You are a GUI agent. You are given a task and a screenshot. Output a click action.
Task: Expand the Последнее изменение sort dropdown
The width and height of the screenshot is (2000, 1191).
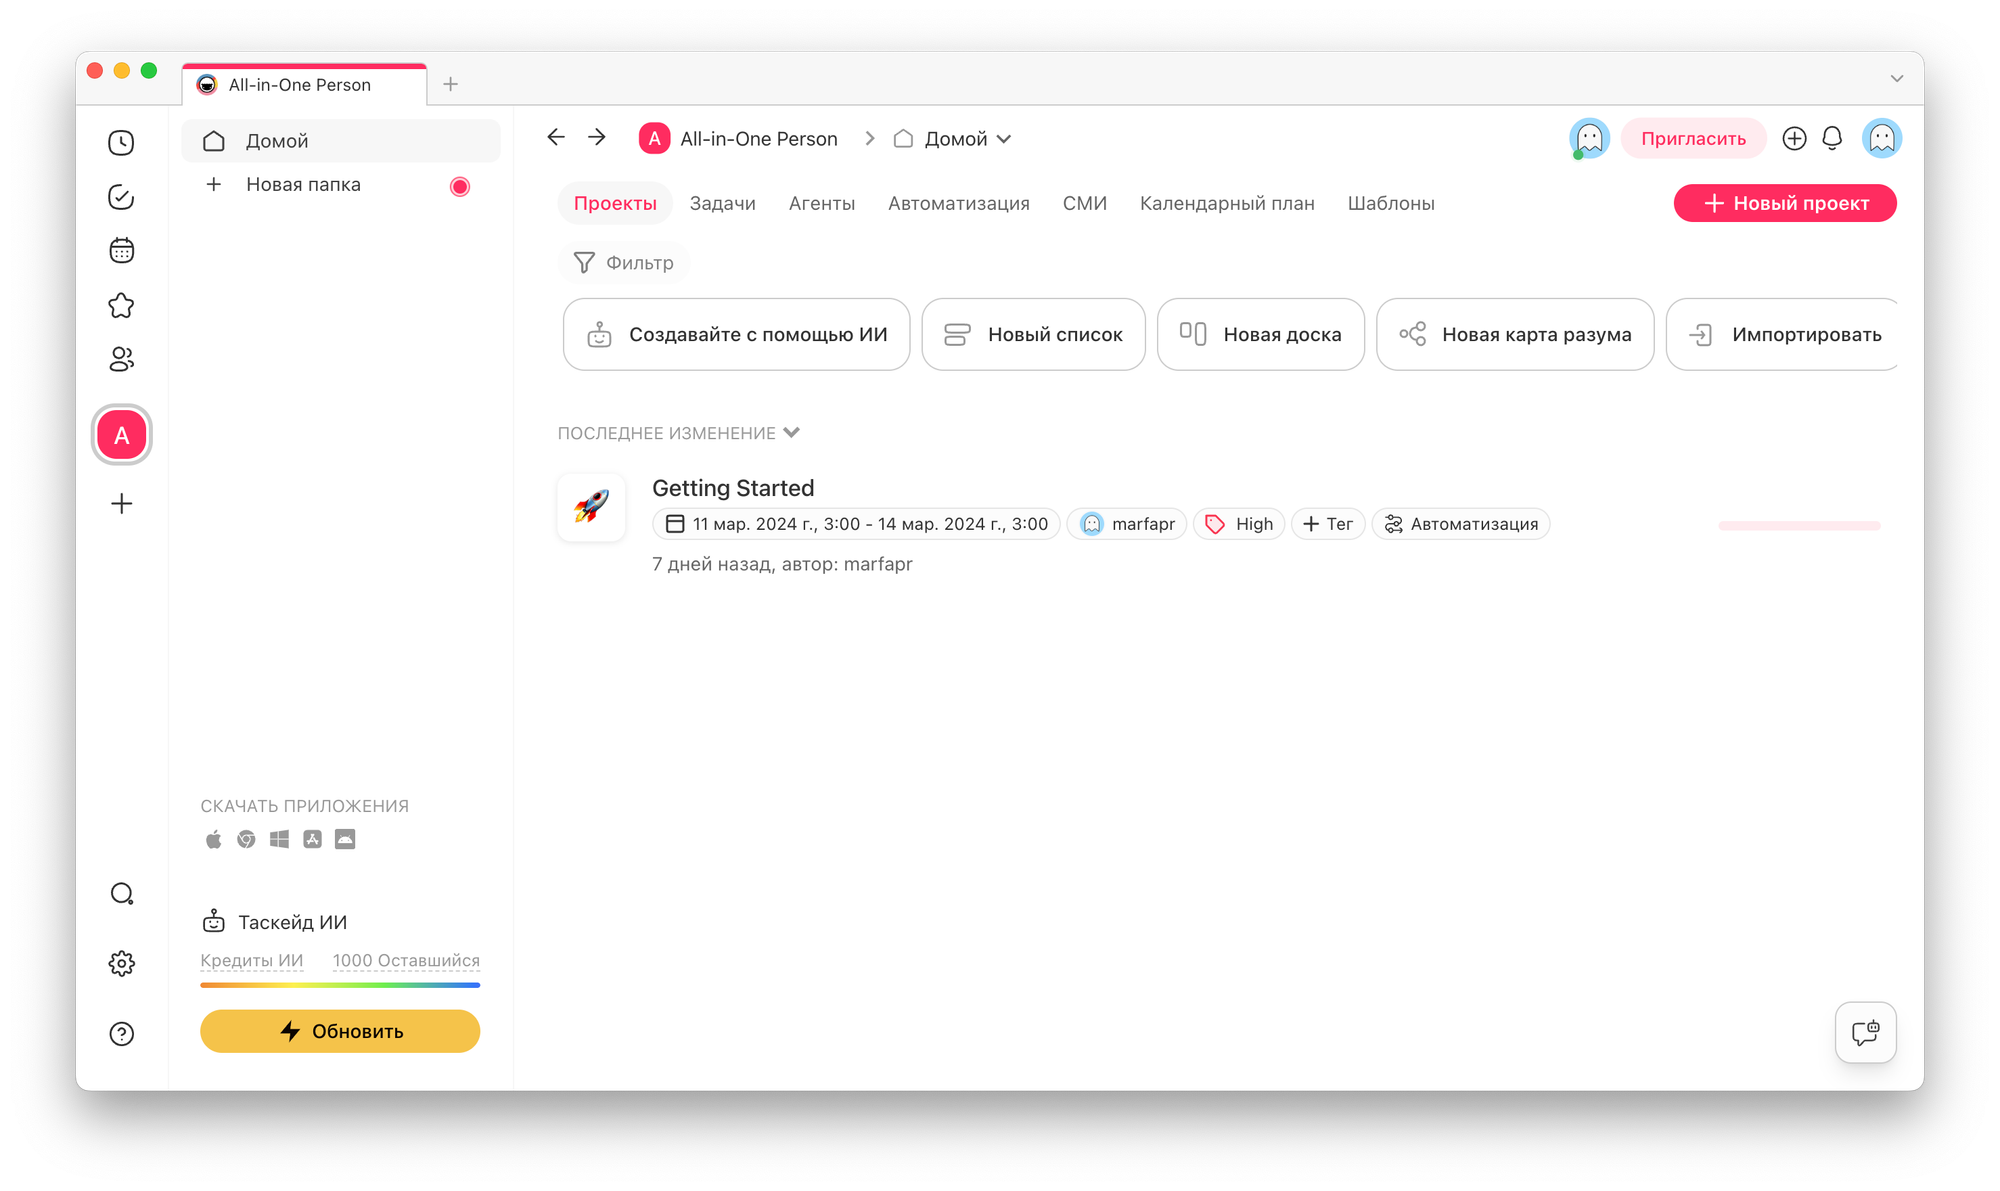(x=791, y=433)
